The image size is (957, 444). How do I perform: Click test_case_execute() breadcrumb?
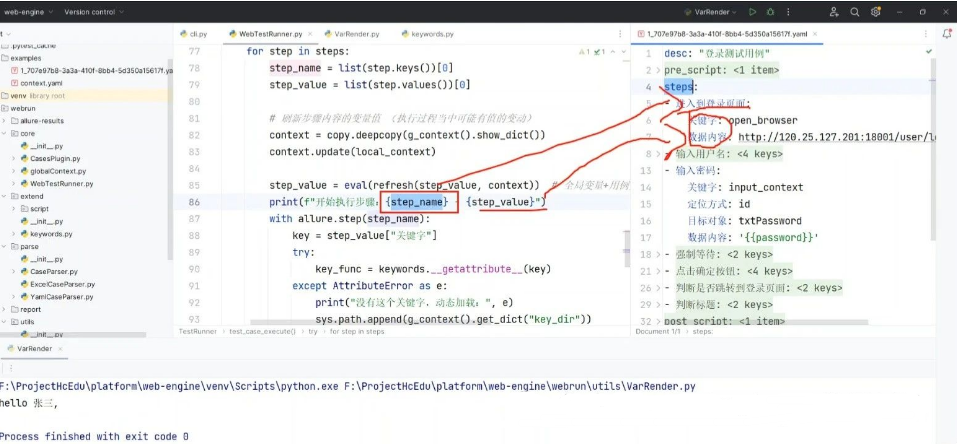262,332
